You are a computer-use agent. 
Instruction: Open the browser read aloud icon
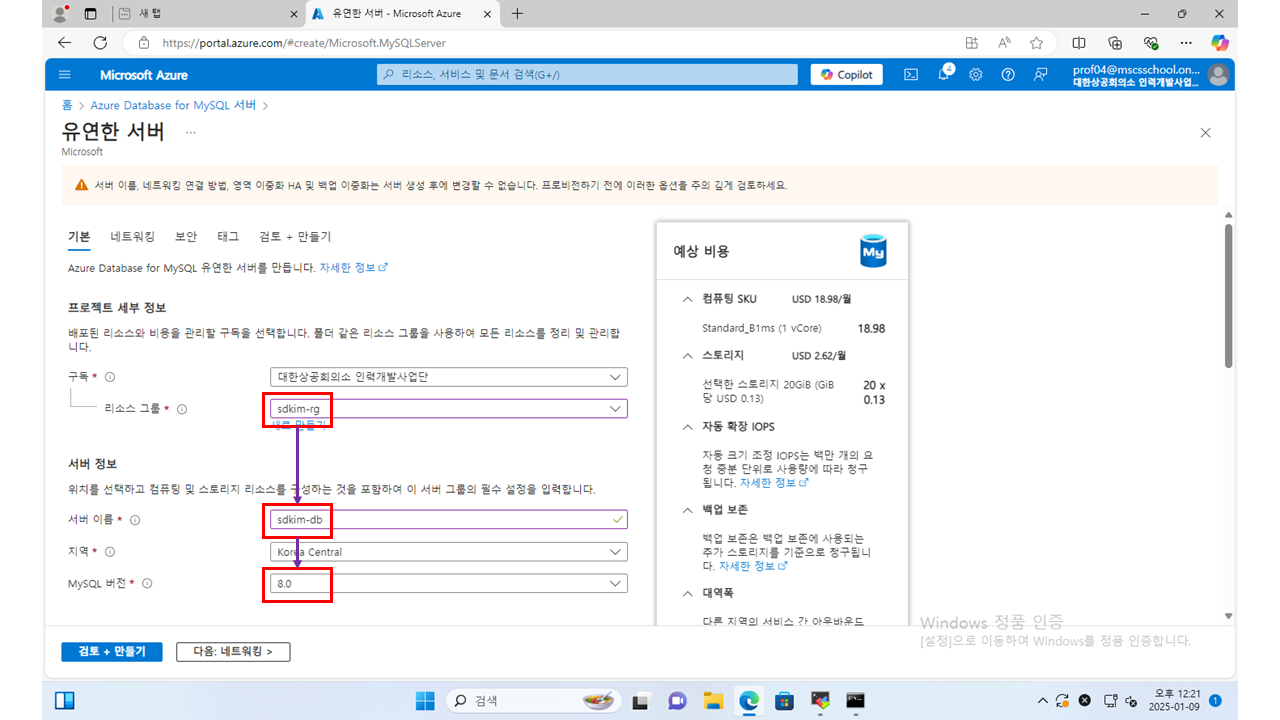pos(1004,43)
